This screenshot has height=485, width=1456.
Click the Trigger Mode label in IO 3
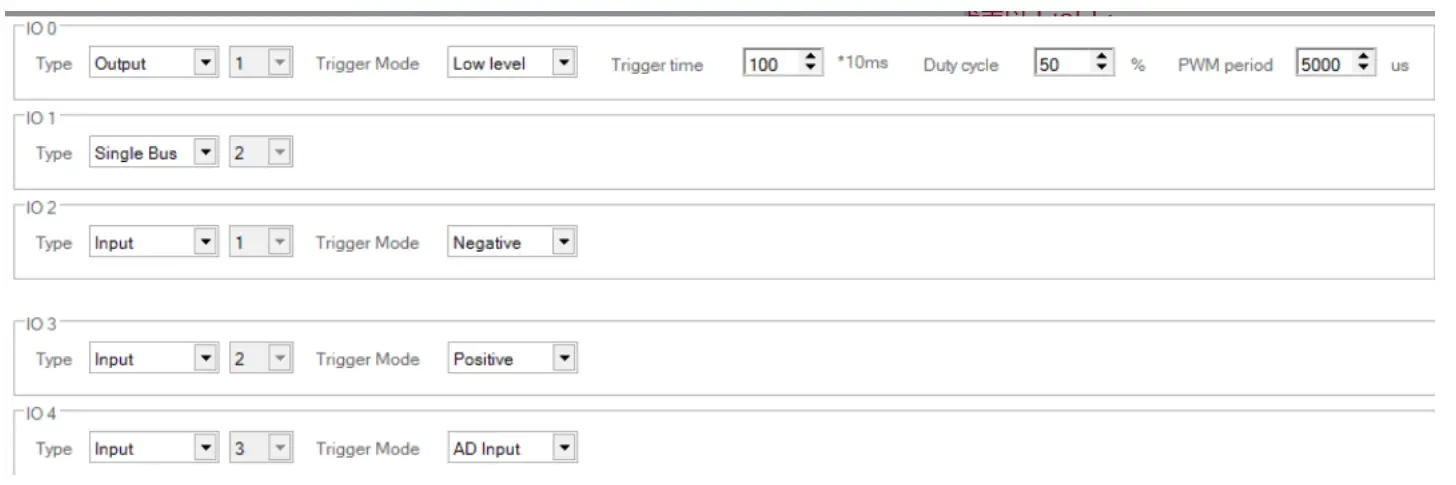tap(367, 359)
